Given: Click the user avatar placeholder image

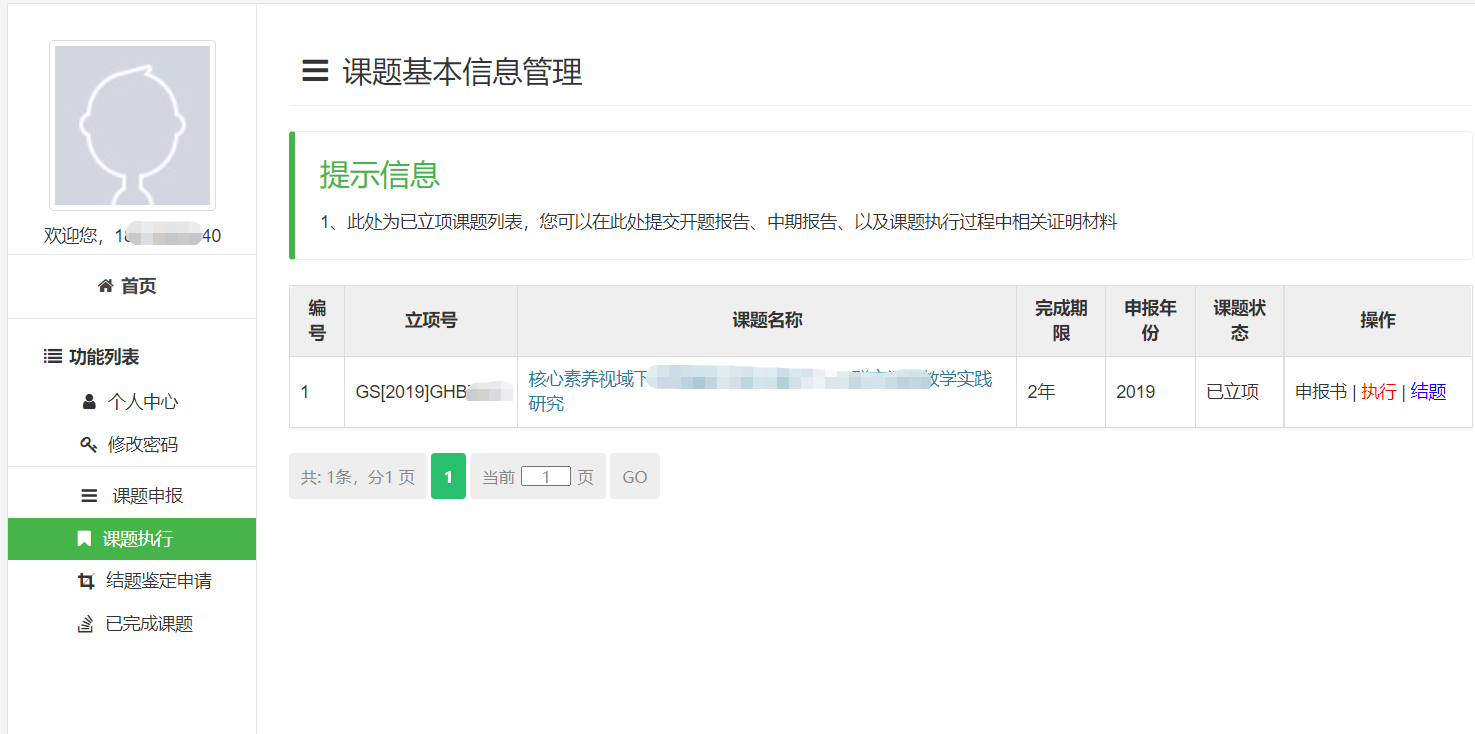Looking at the screenshot, I should click(x=132, y=126).
